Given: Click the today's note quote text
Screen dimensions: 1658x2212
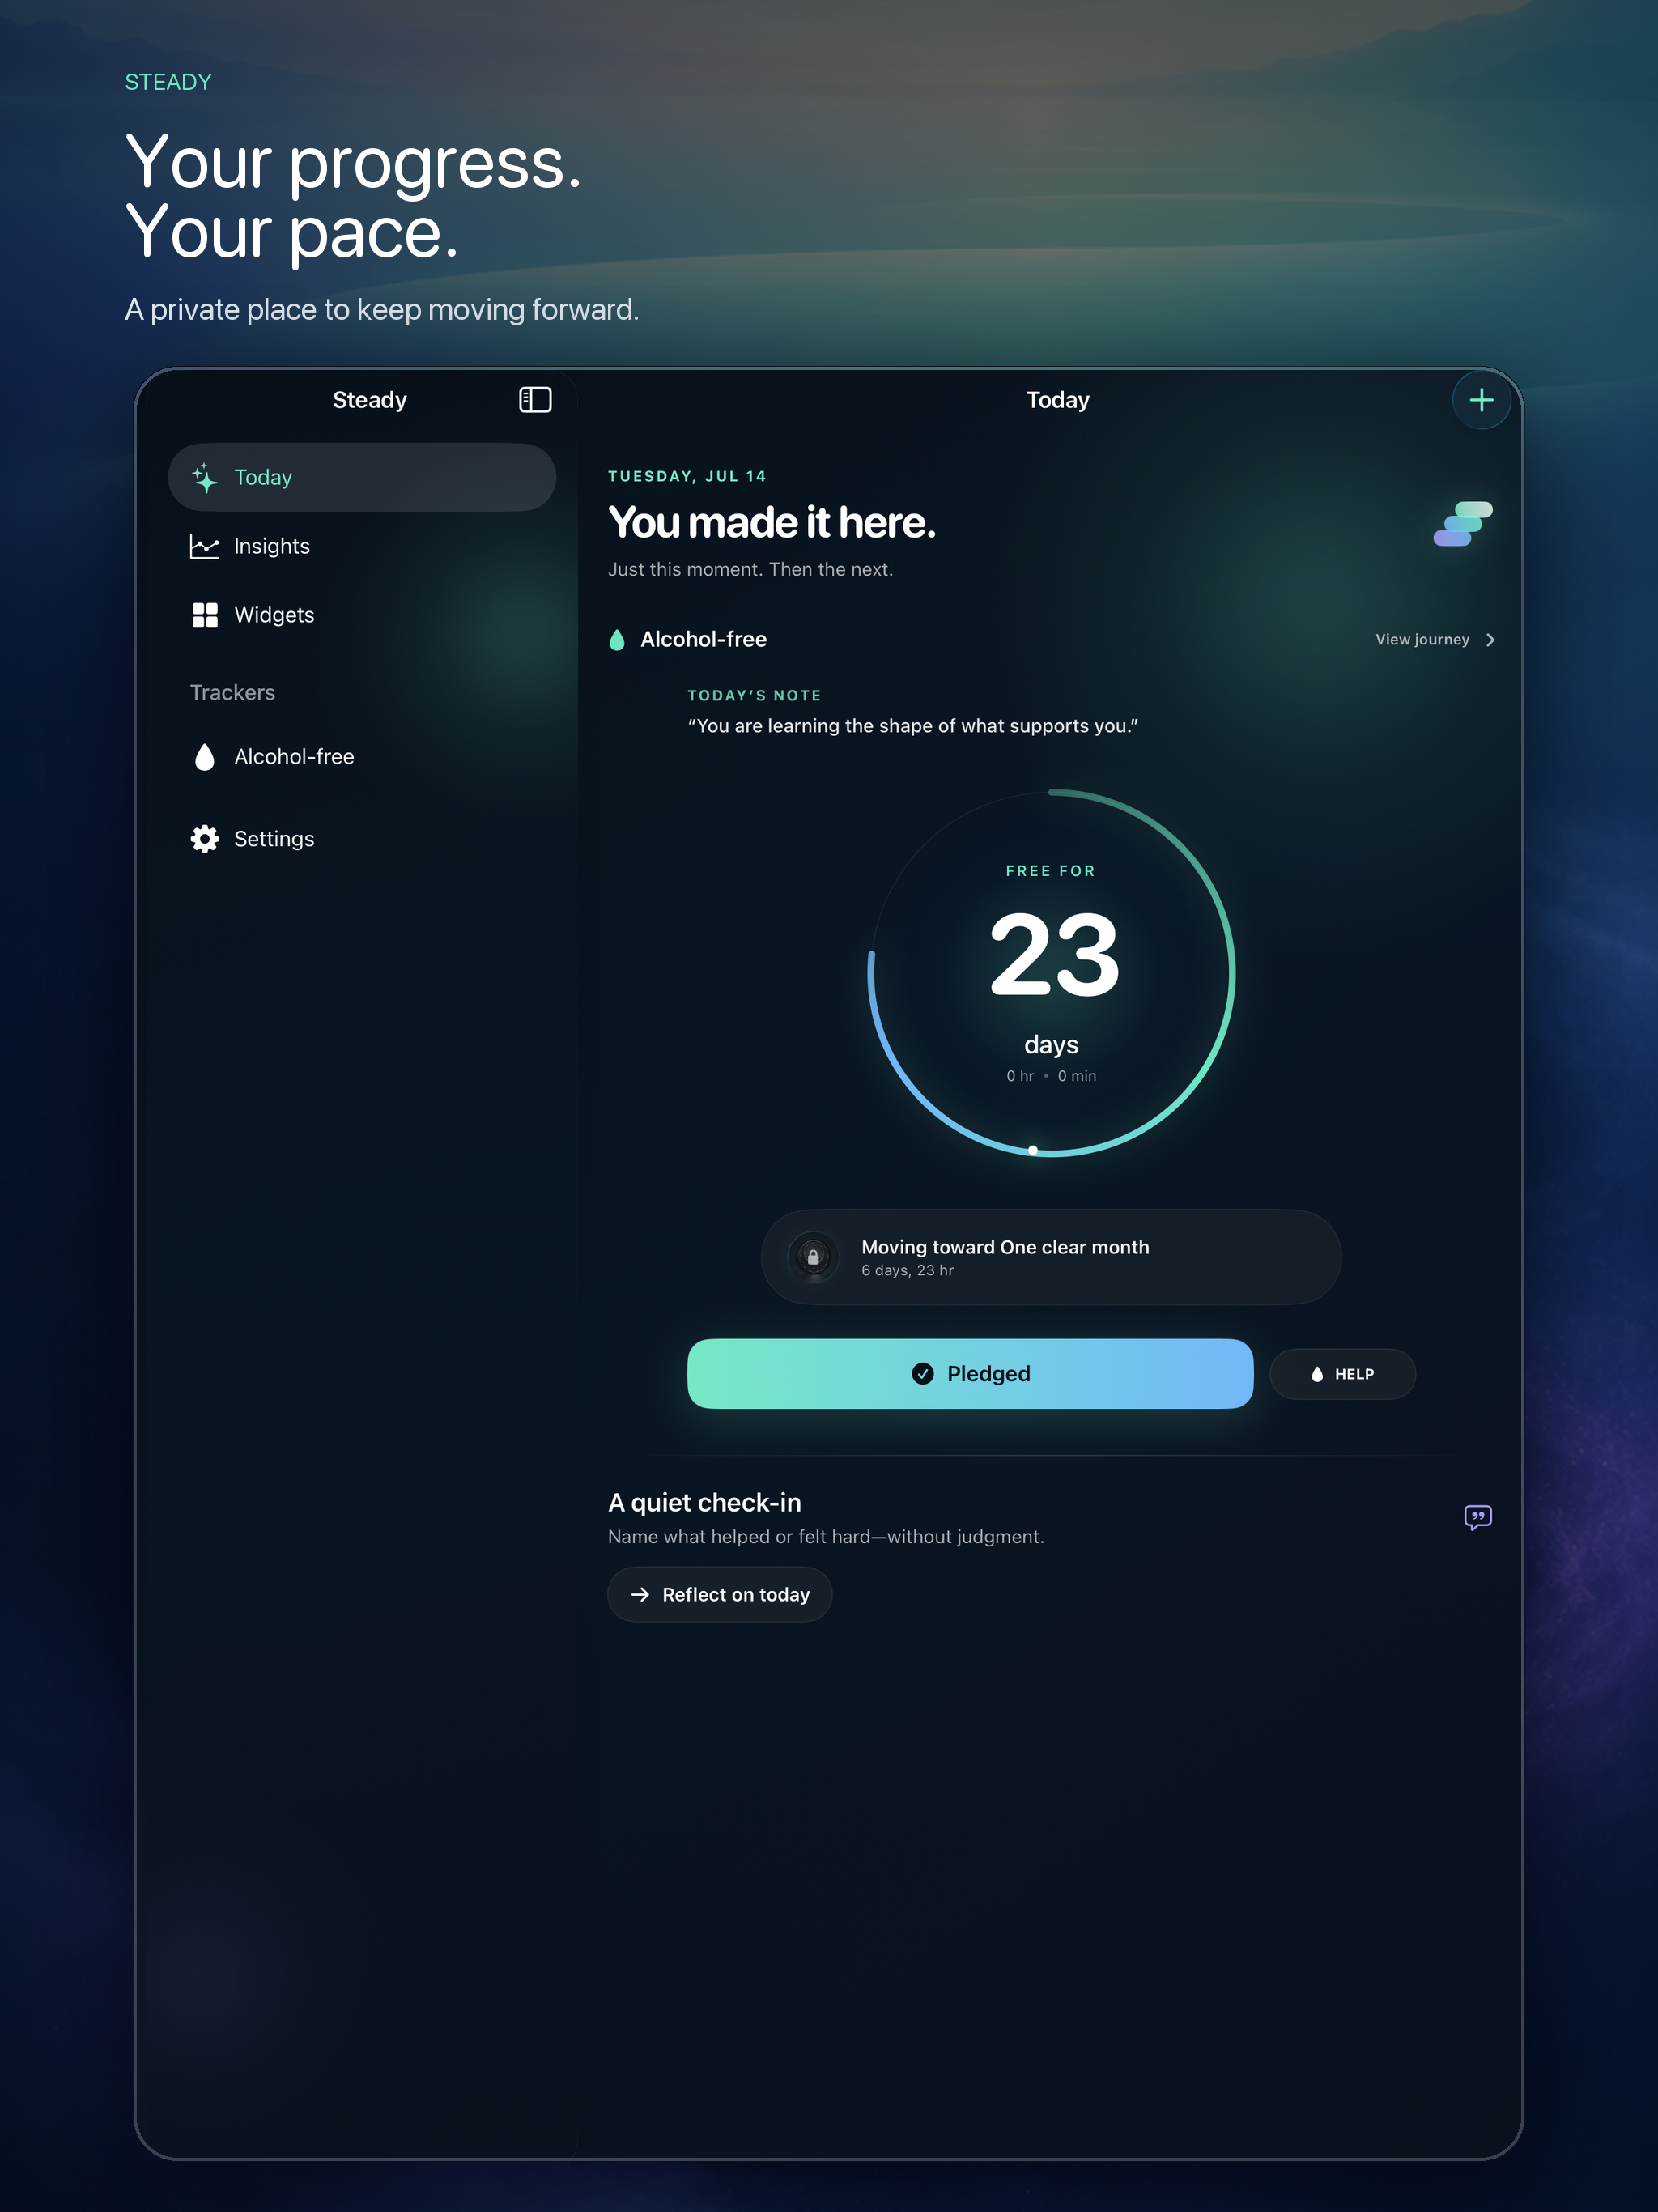Looking at the screenshot, I should pyautogui.click(x=912, y=726).
